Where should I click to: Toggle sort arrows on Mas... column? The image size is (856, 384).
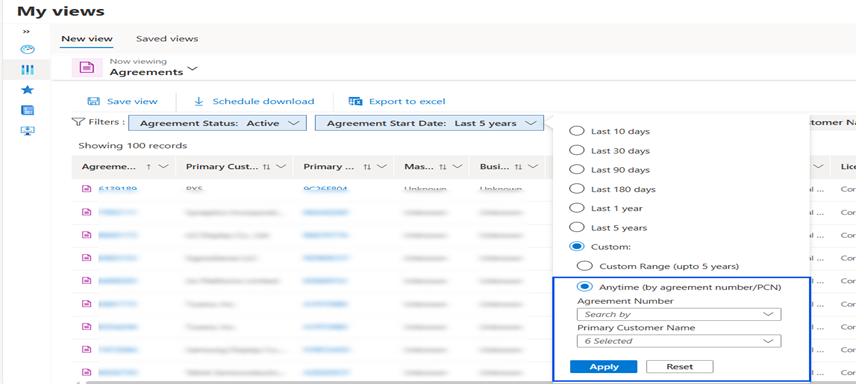click(x=443, y=167)
